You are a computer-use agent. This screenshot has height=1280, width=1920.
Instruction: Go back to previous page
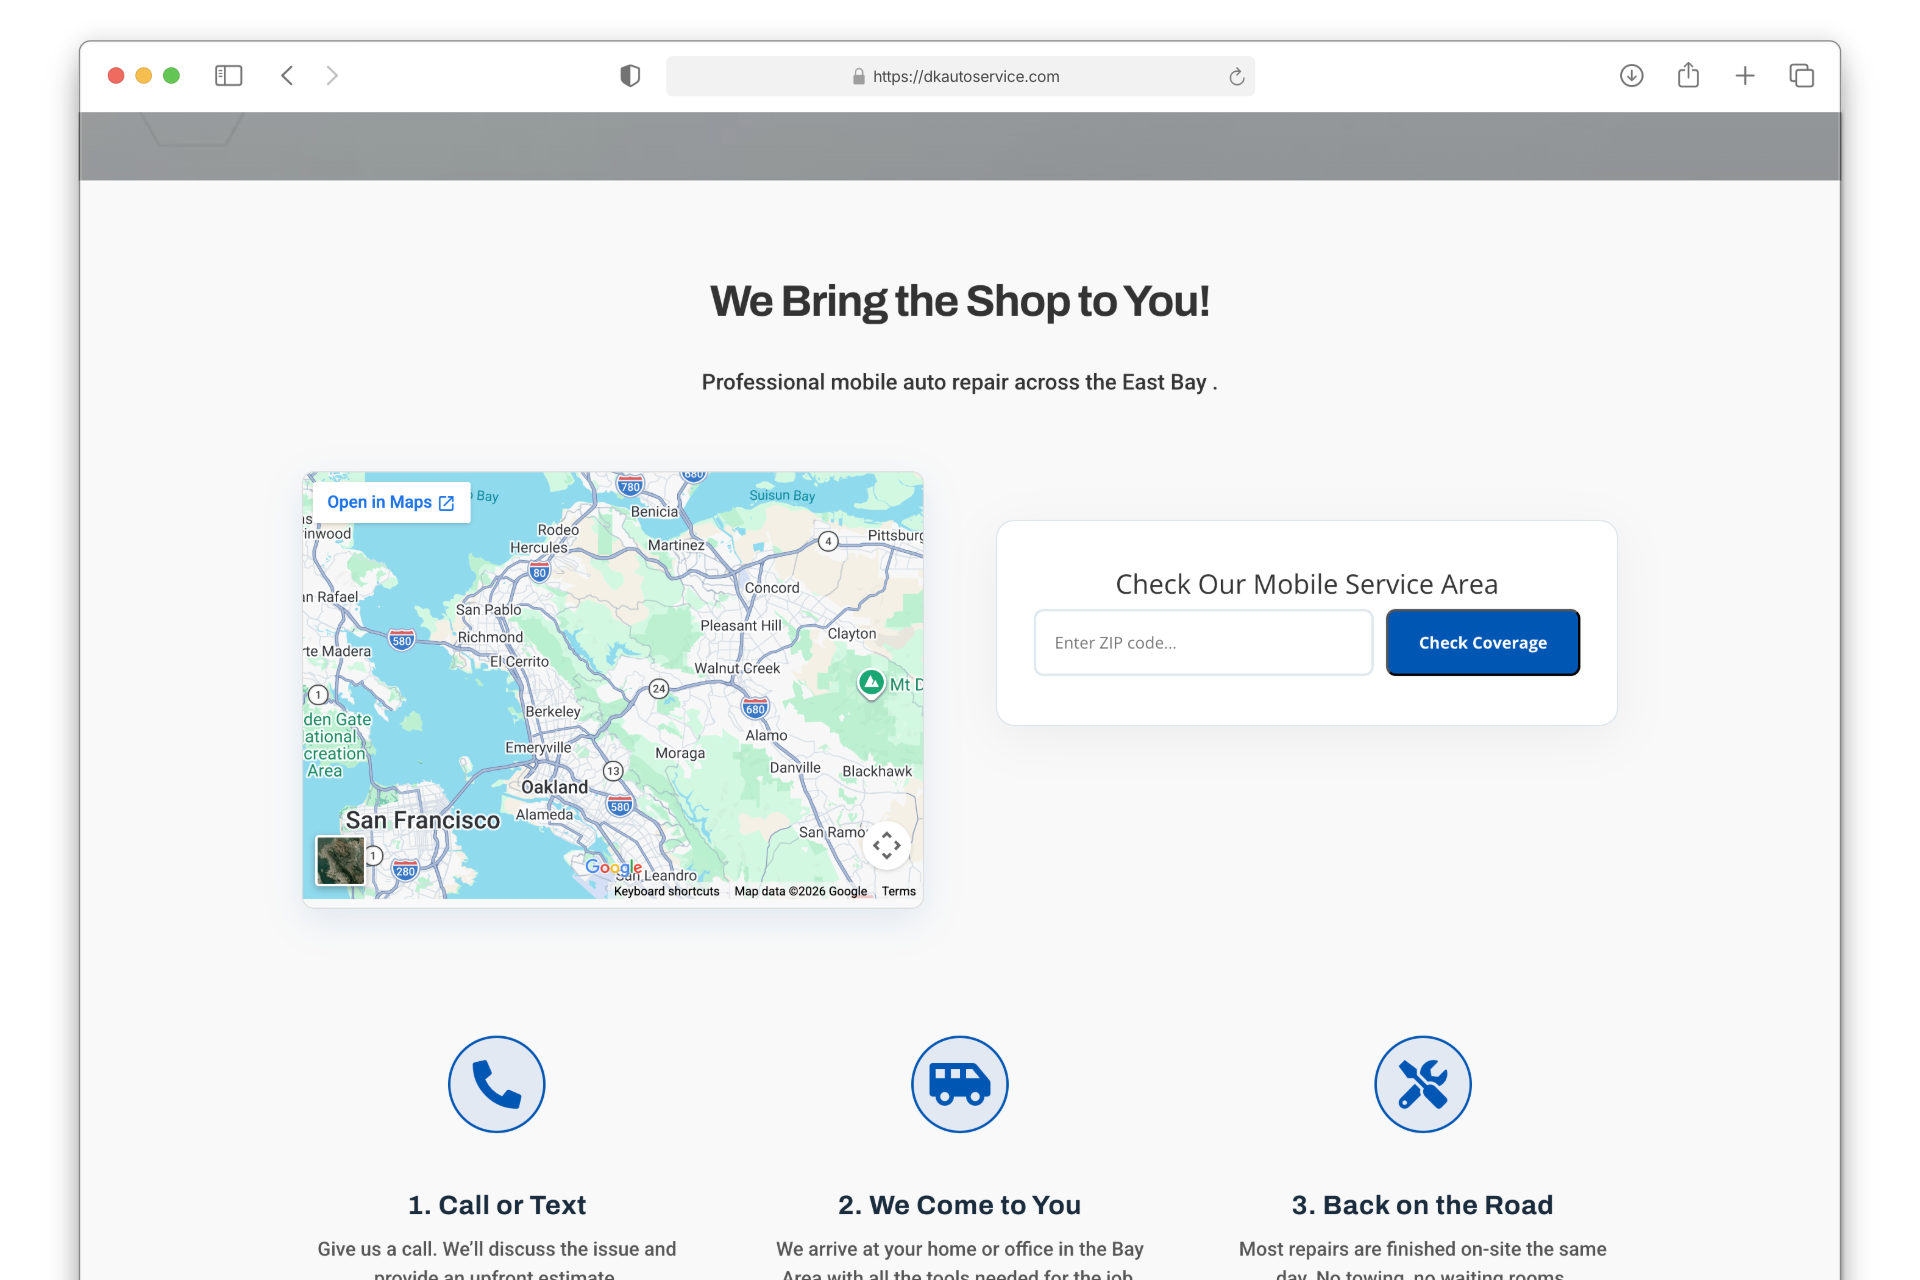tap(287, 76)
